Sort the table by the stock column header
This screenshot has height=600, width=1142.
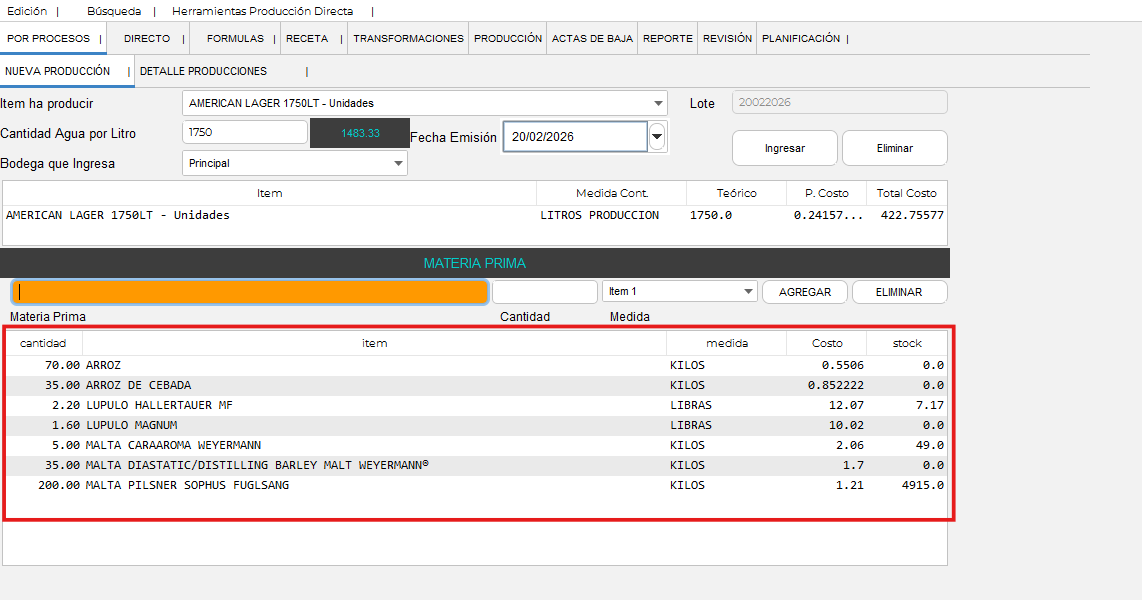(x=907, y=343)
